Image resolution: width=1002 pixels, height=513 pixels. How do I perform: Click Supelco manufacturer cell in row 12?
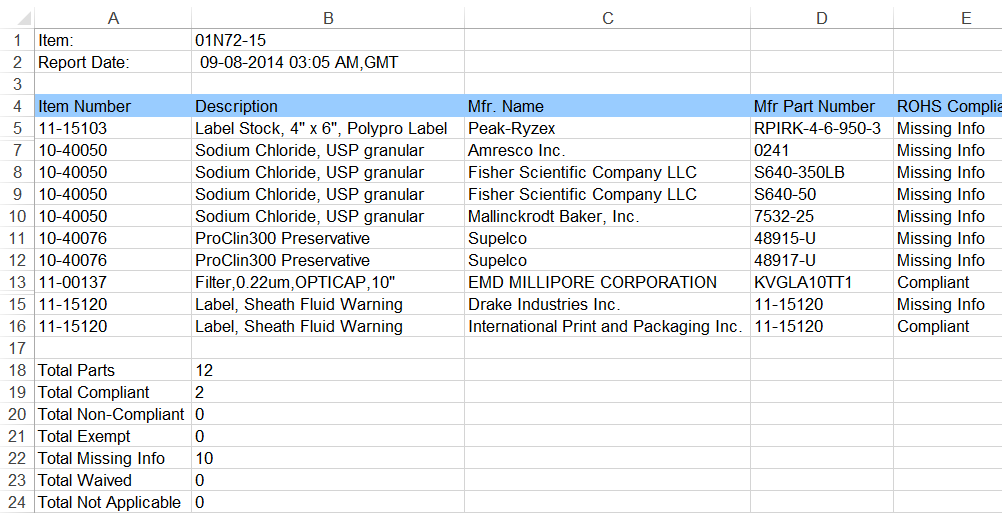[x=607, y=261]
